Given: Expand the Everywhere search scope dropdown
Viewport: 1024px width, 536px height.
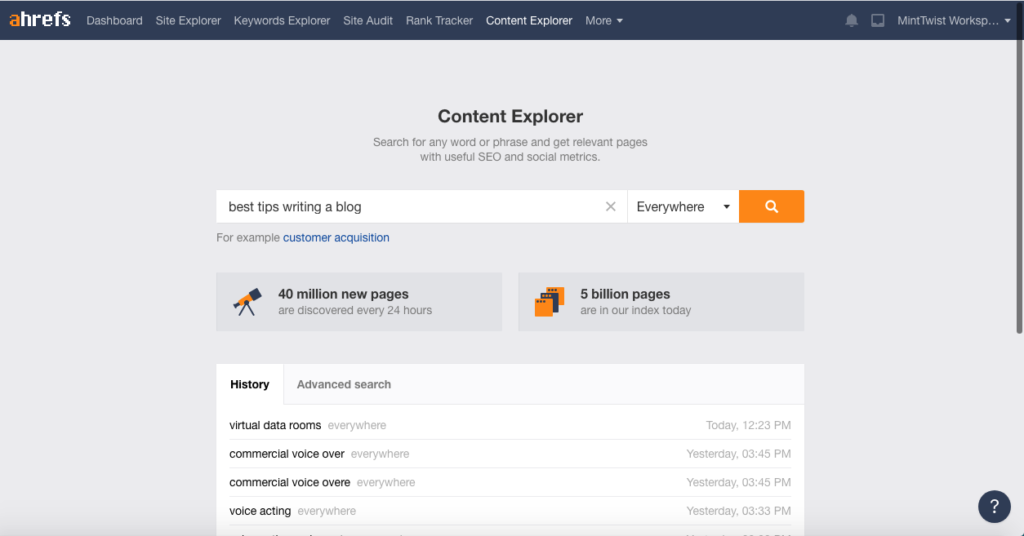Looking at the screenshot, I should 683,206.
